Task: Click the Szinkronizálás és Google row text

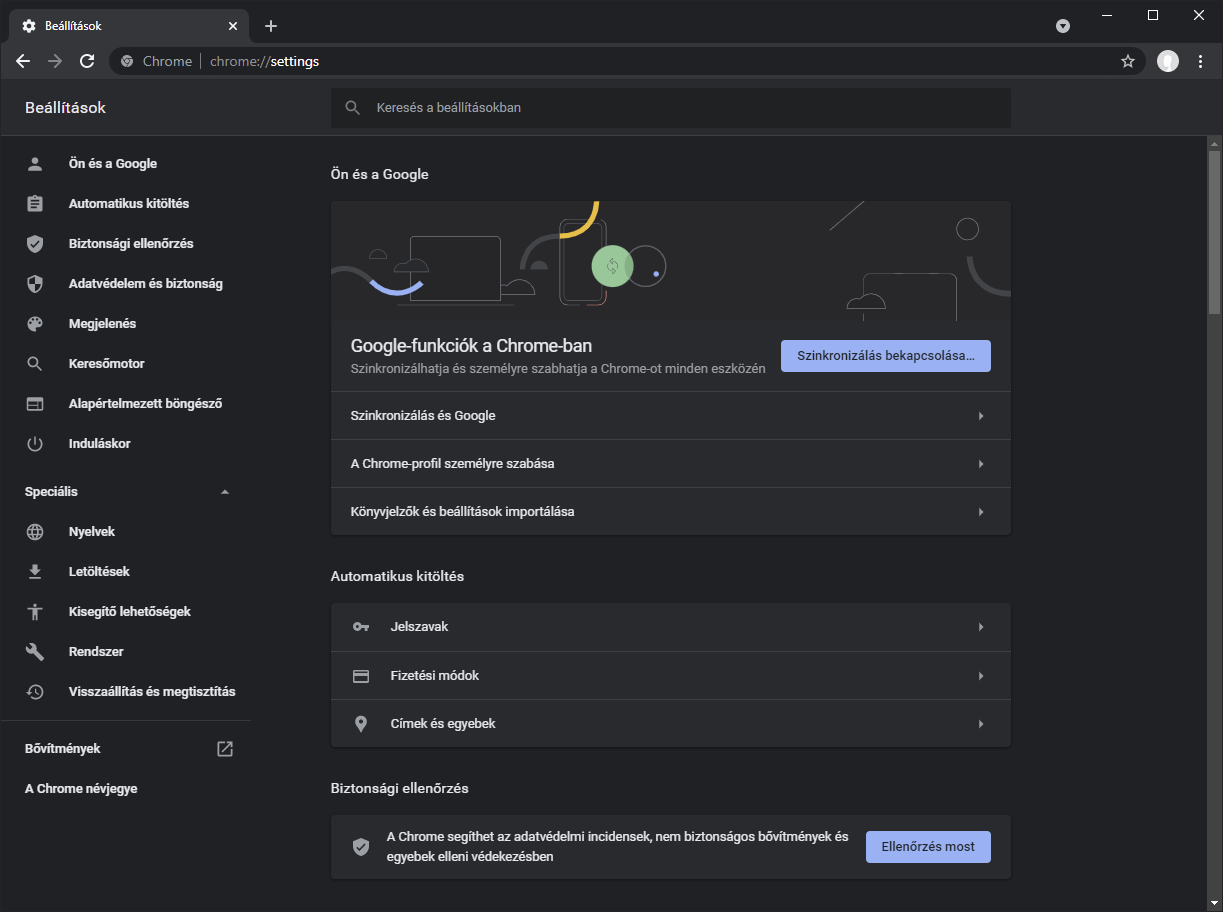Action: 423,416
